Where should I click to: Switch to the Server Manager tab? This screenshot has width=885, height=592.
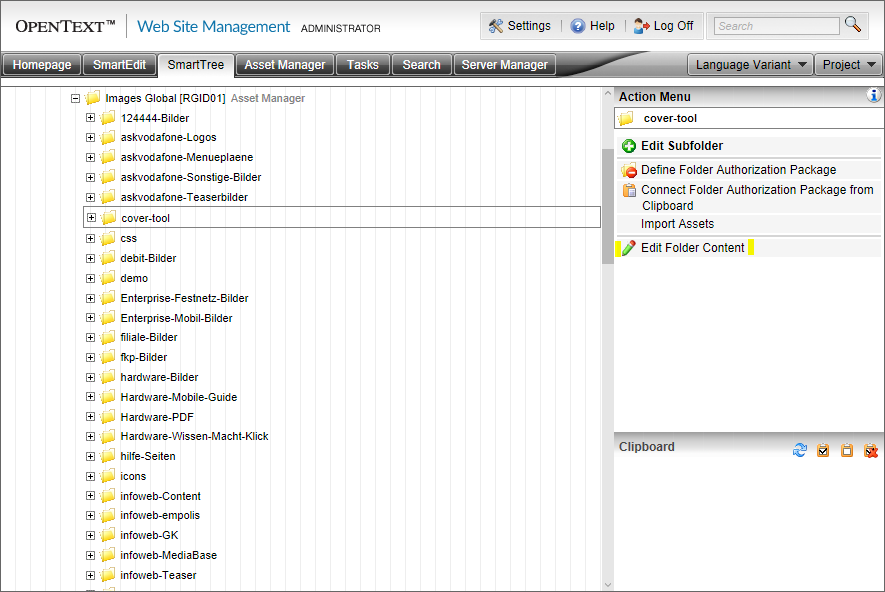pos(505,65)
